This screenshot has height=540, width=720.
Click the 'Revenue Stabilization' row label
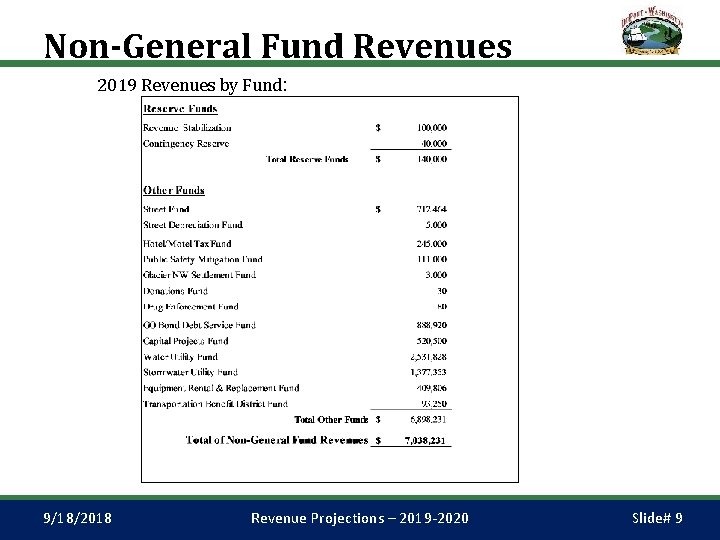point(187,128)
